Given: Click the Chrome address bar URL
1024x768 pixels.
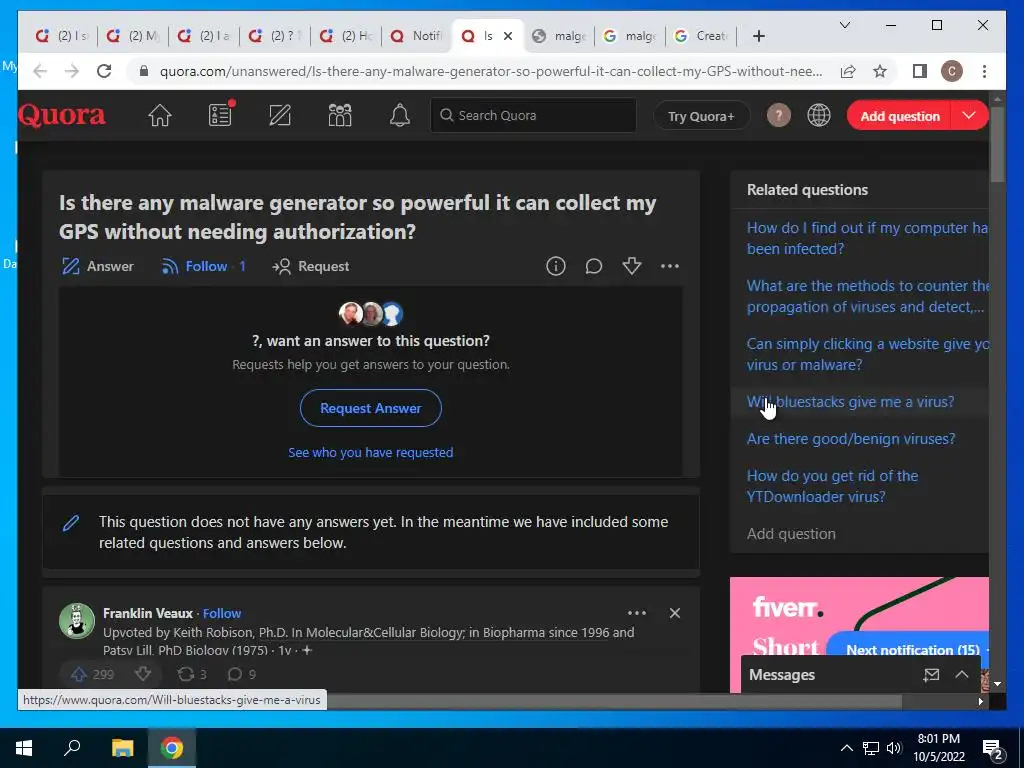Looking at the screenshot, I should tap(490, 71).
